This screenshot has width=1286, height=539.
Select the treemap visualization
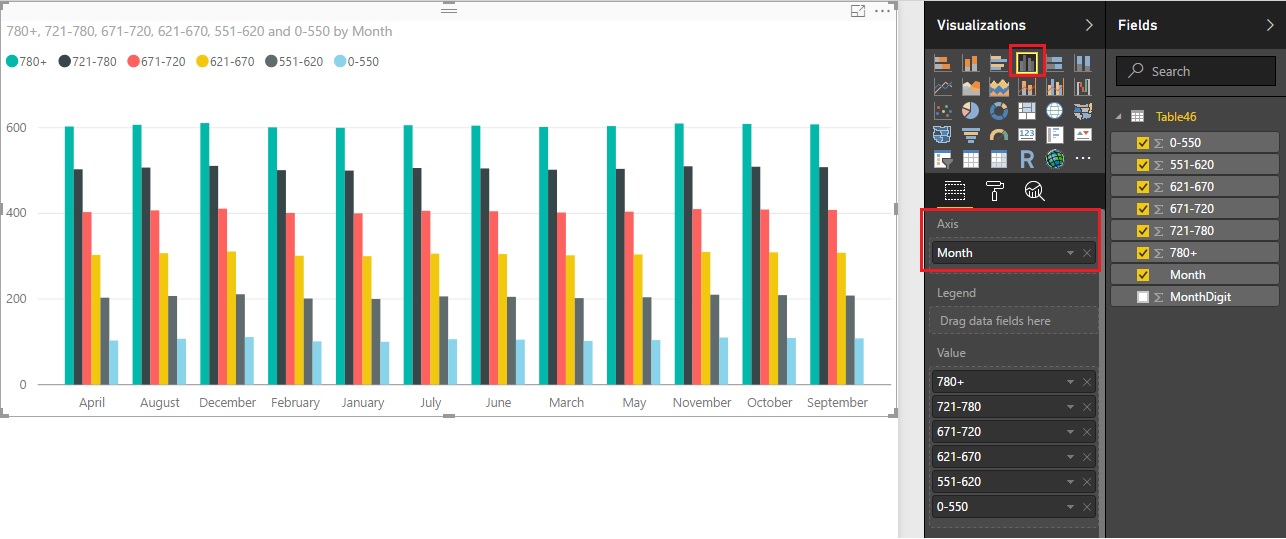click(1027, 111)
